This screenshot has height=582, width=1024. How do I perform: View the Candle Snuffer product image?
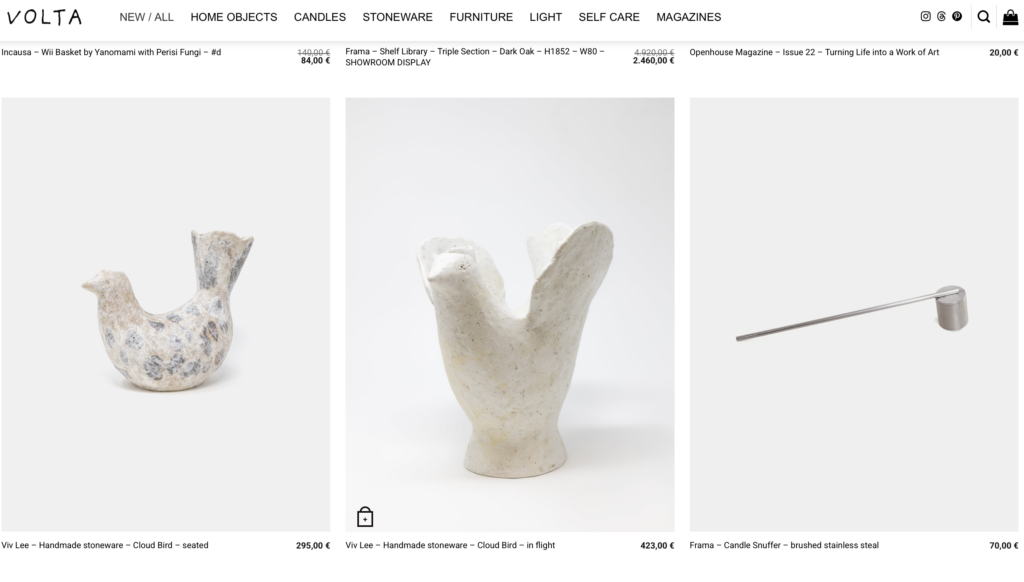coord(854,315)
